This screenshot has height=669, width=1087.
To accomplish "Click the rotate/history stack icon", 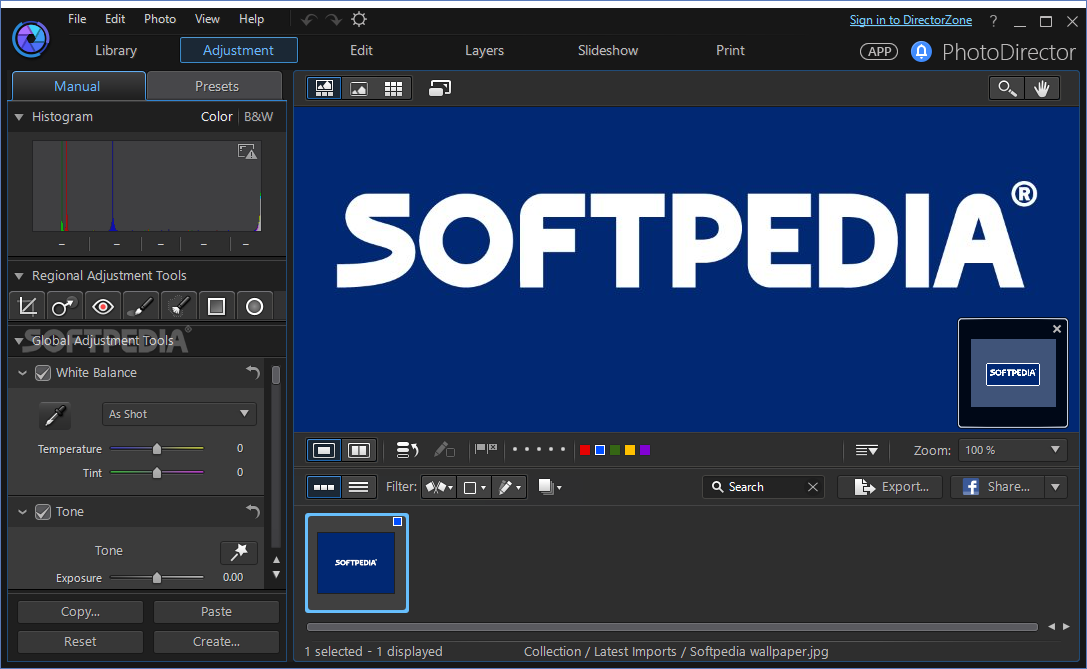I will click(x=407, y=451).
